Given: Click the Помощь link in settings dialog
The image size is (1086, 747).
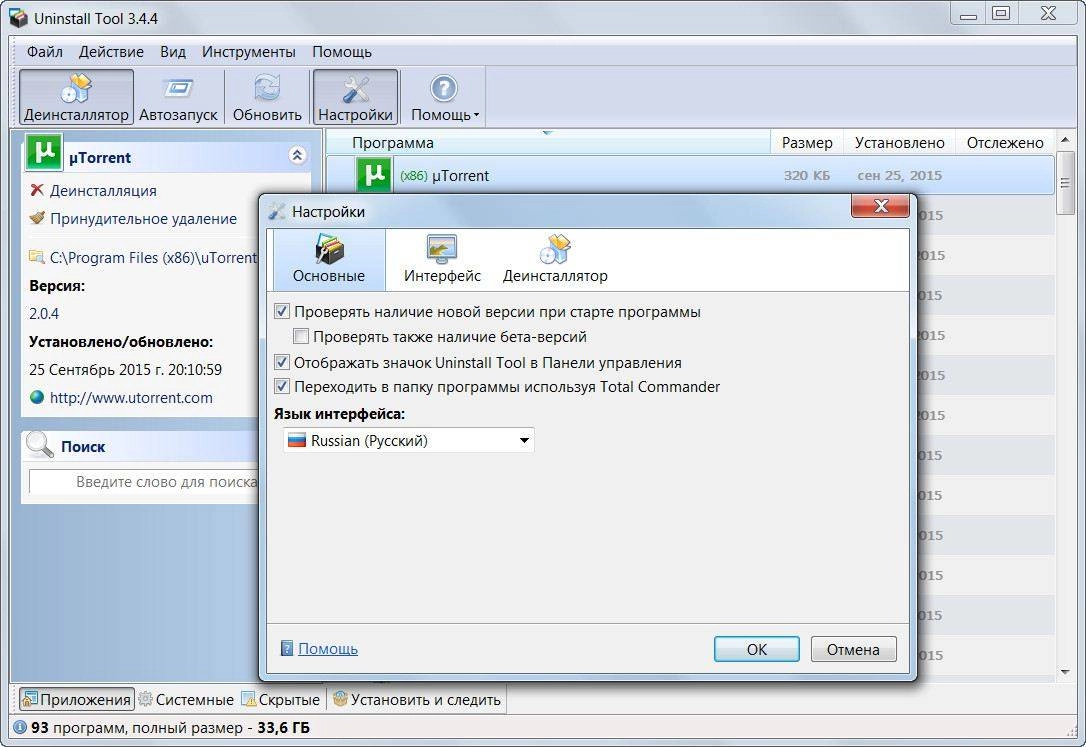Looking at the screenshot, I should (328, 649).
